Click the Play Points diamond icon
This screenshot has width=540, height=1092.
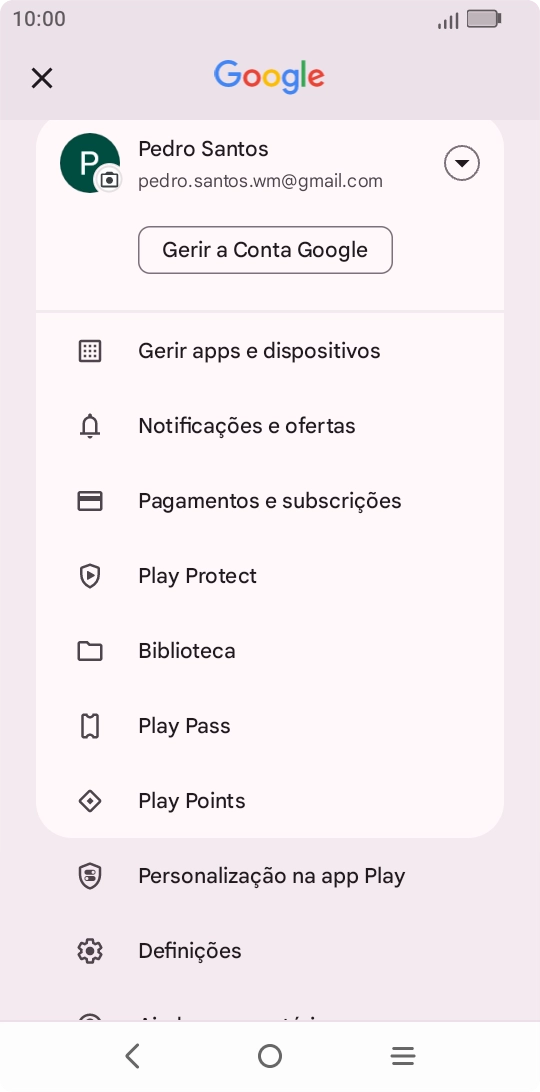(90, 802)
